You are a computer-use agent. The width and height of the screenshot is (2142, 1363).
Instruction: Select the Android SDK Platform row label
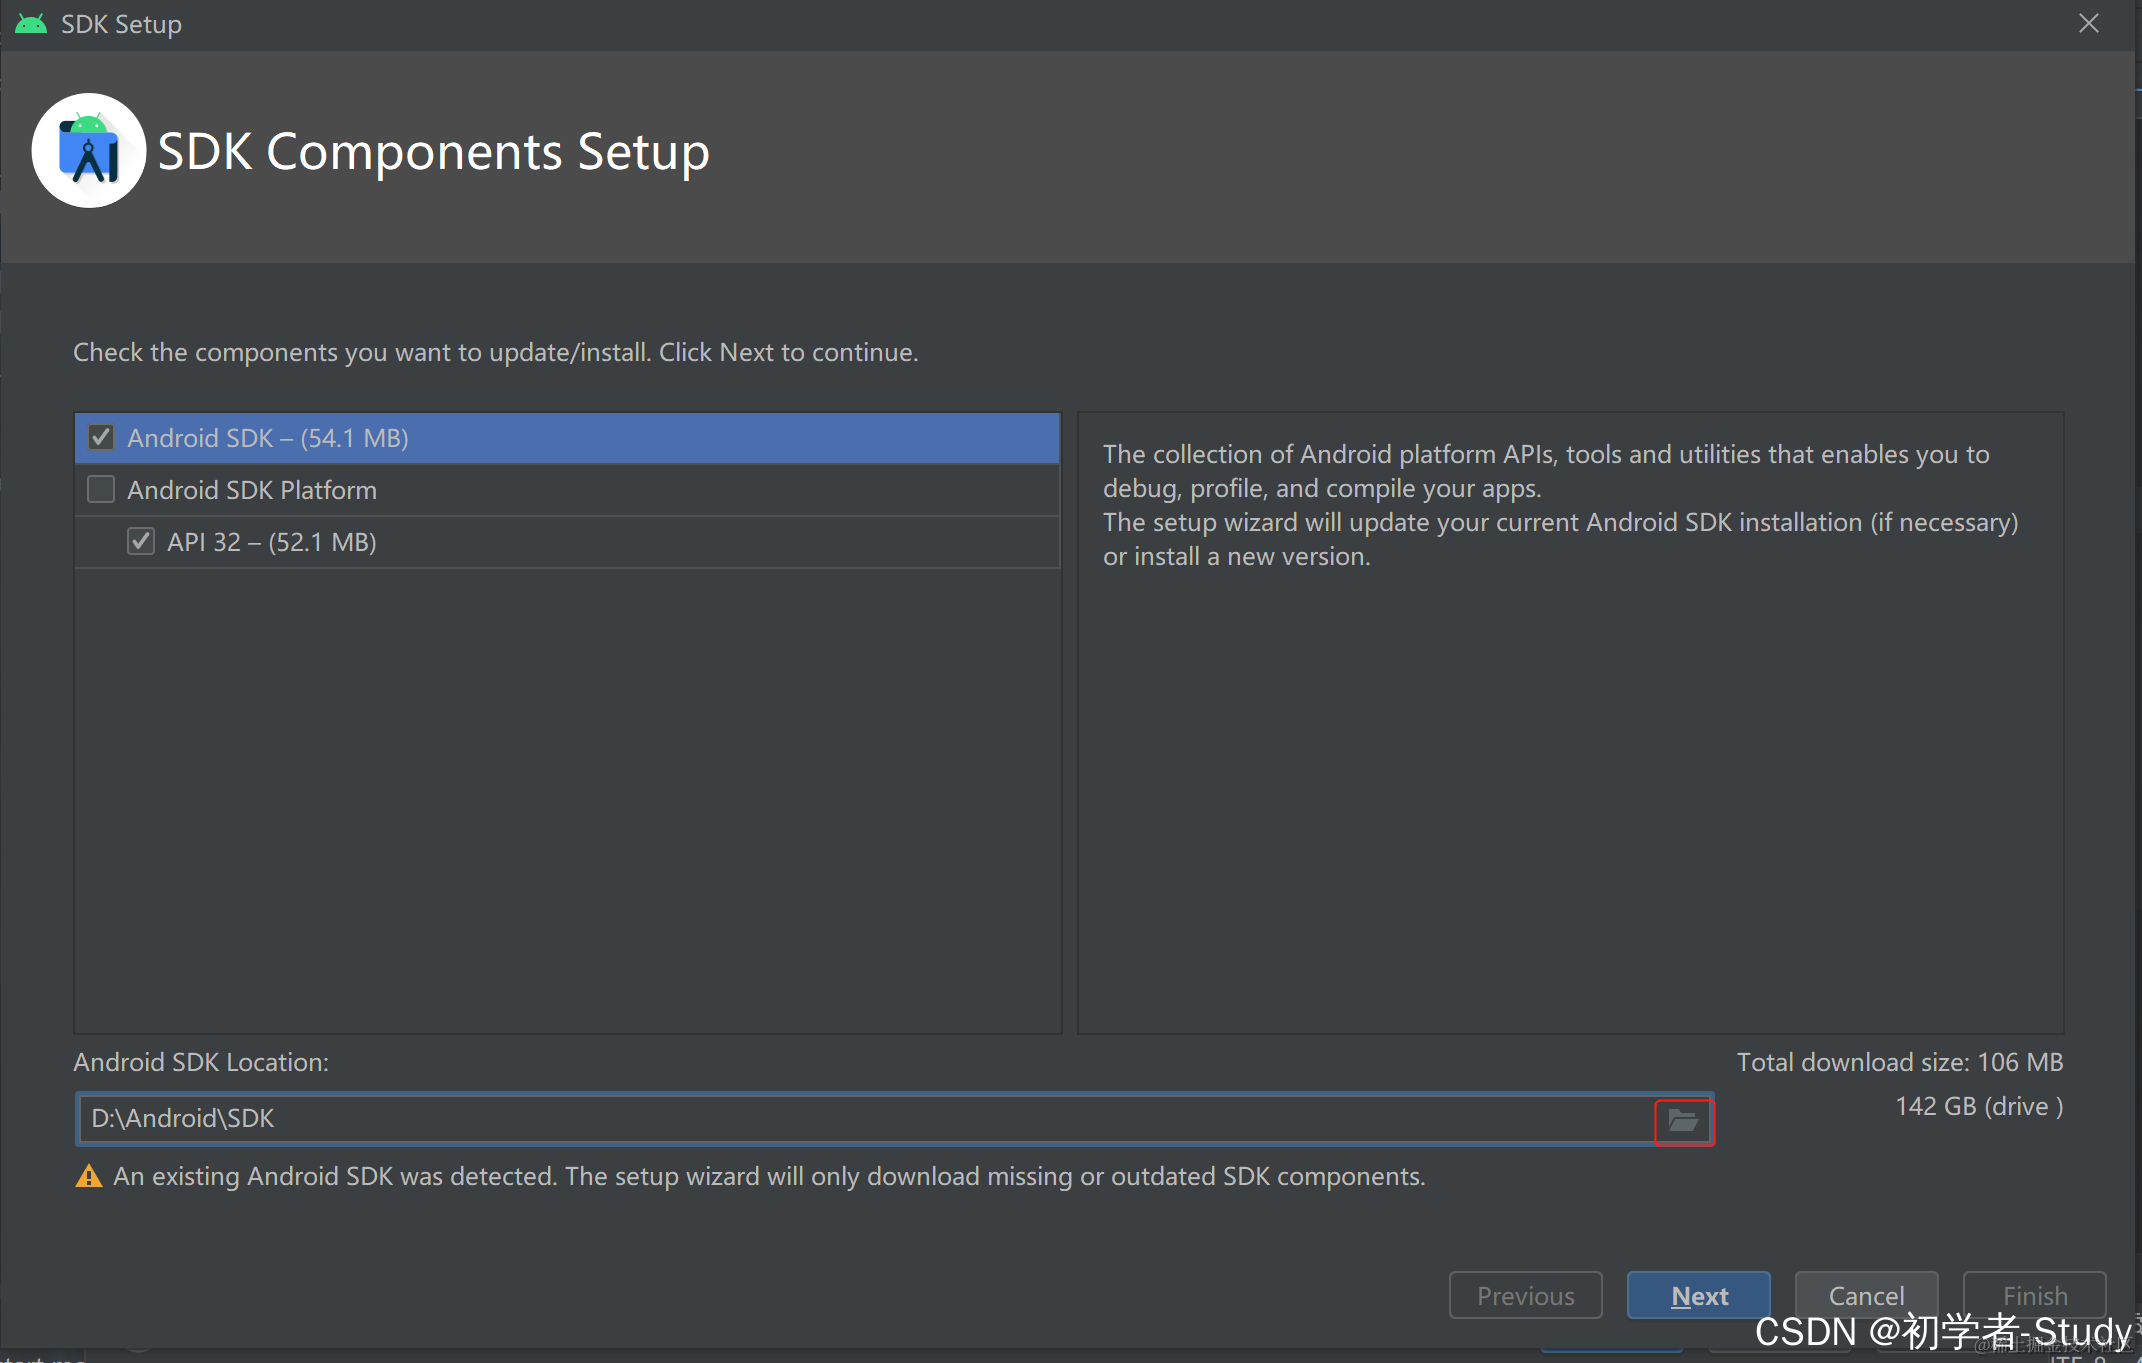pyautogui.click(x=252, y=490)
